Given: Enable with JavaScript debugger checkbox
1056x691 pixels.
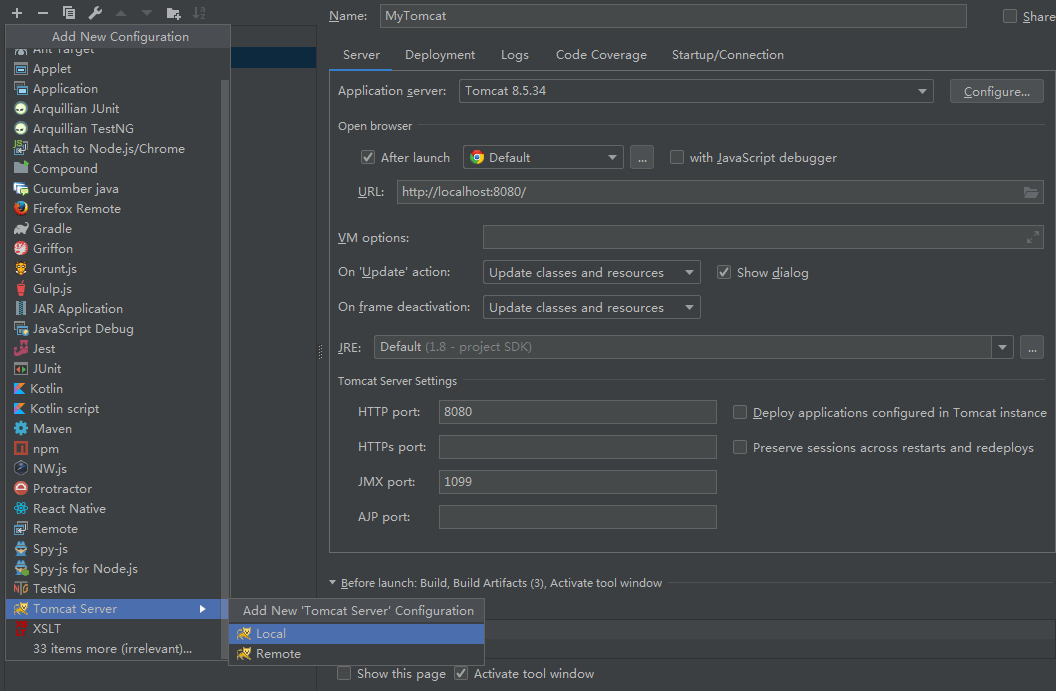Looking at the screenshot, I should tap(677, 157).
